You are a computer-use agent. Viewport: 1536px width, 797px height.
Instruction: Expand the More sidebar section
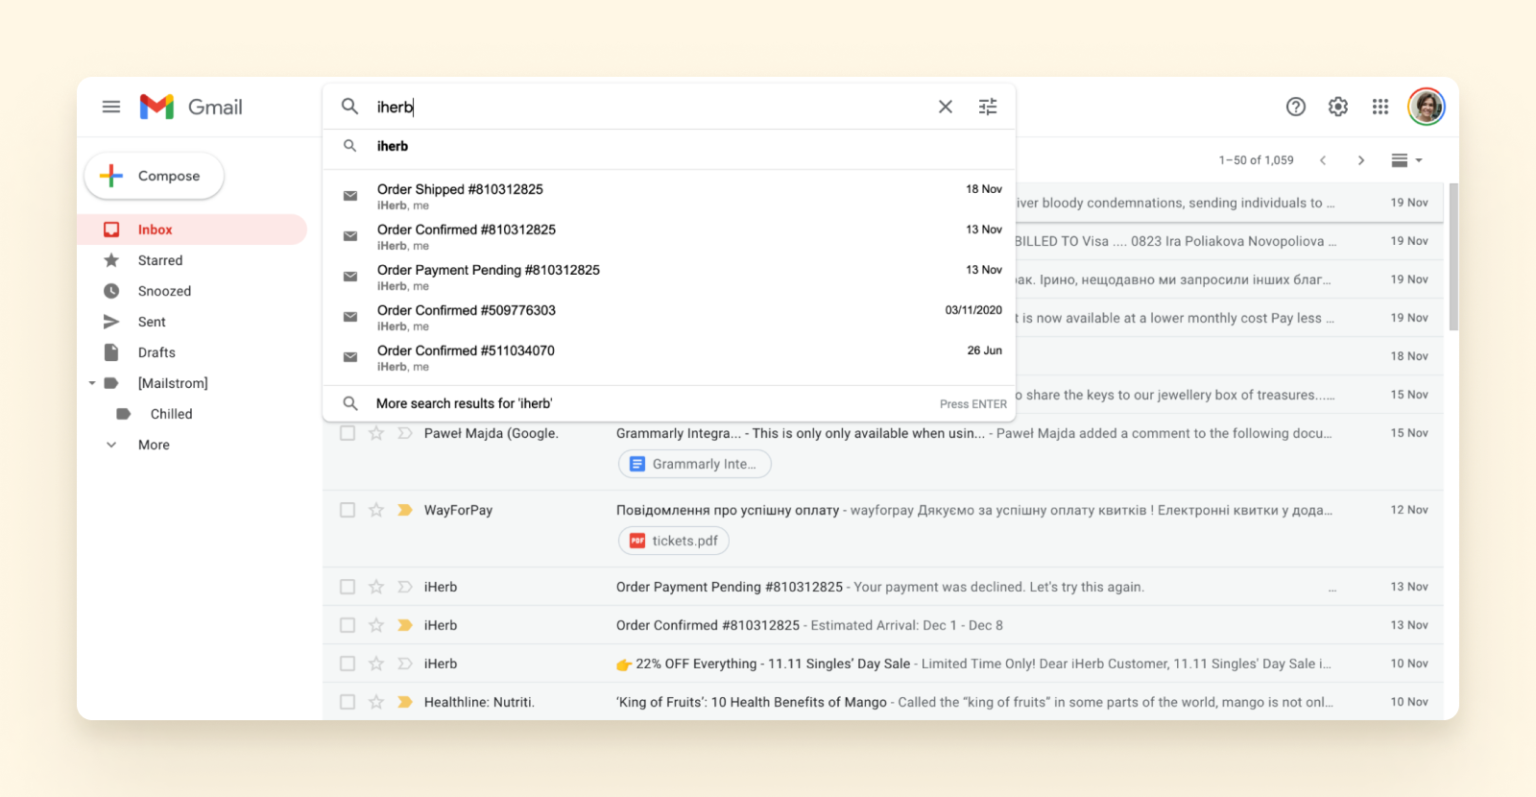(x=153, y=445)
